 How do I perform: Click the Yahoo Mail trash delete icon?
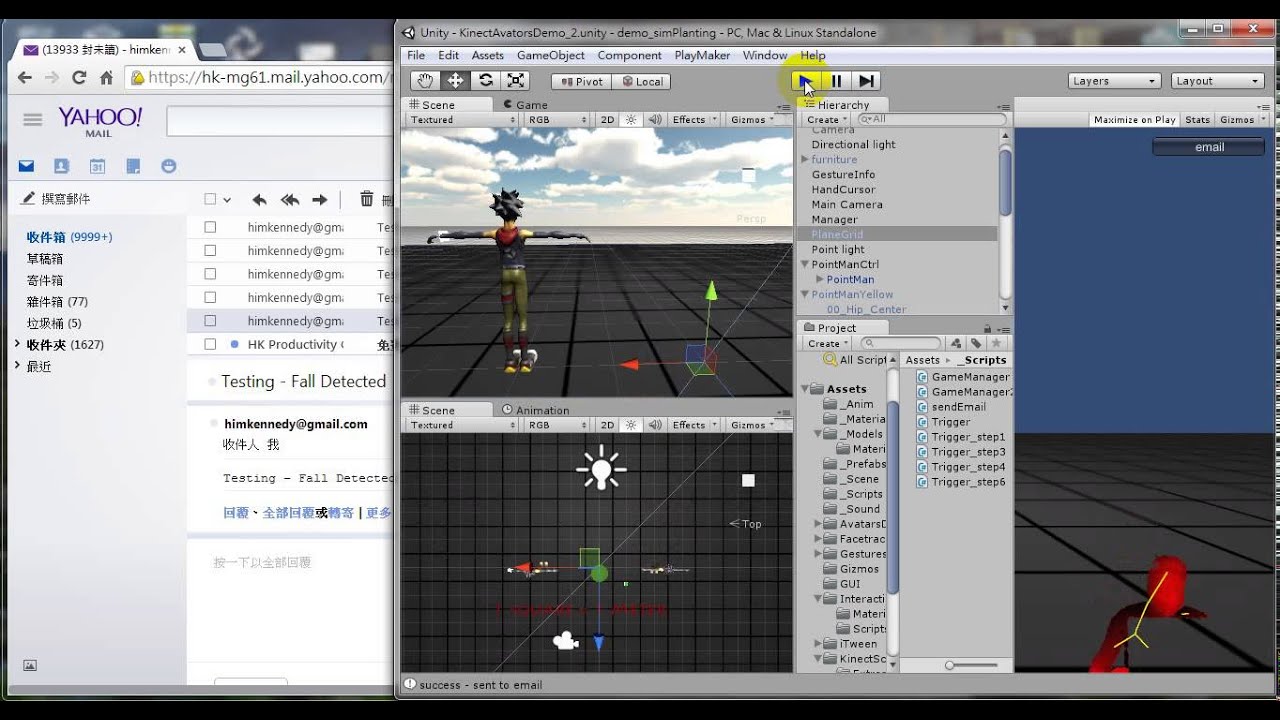coord(367,199)
